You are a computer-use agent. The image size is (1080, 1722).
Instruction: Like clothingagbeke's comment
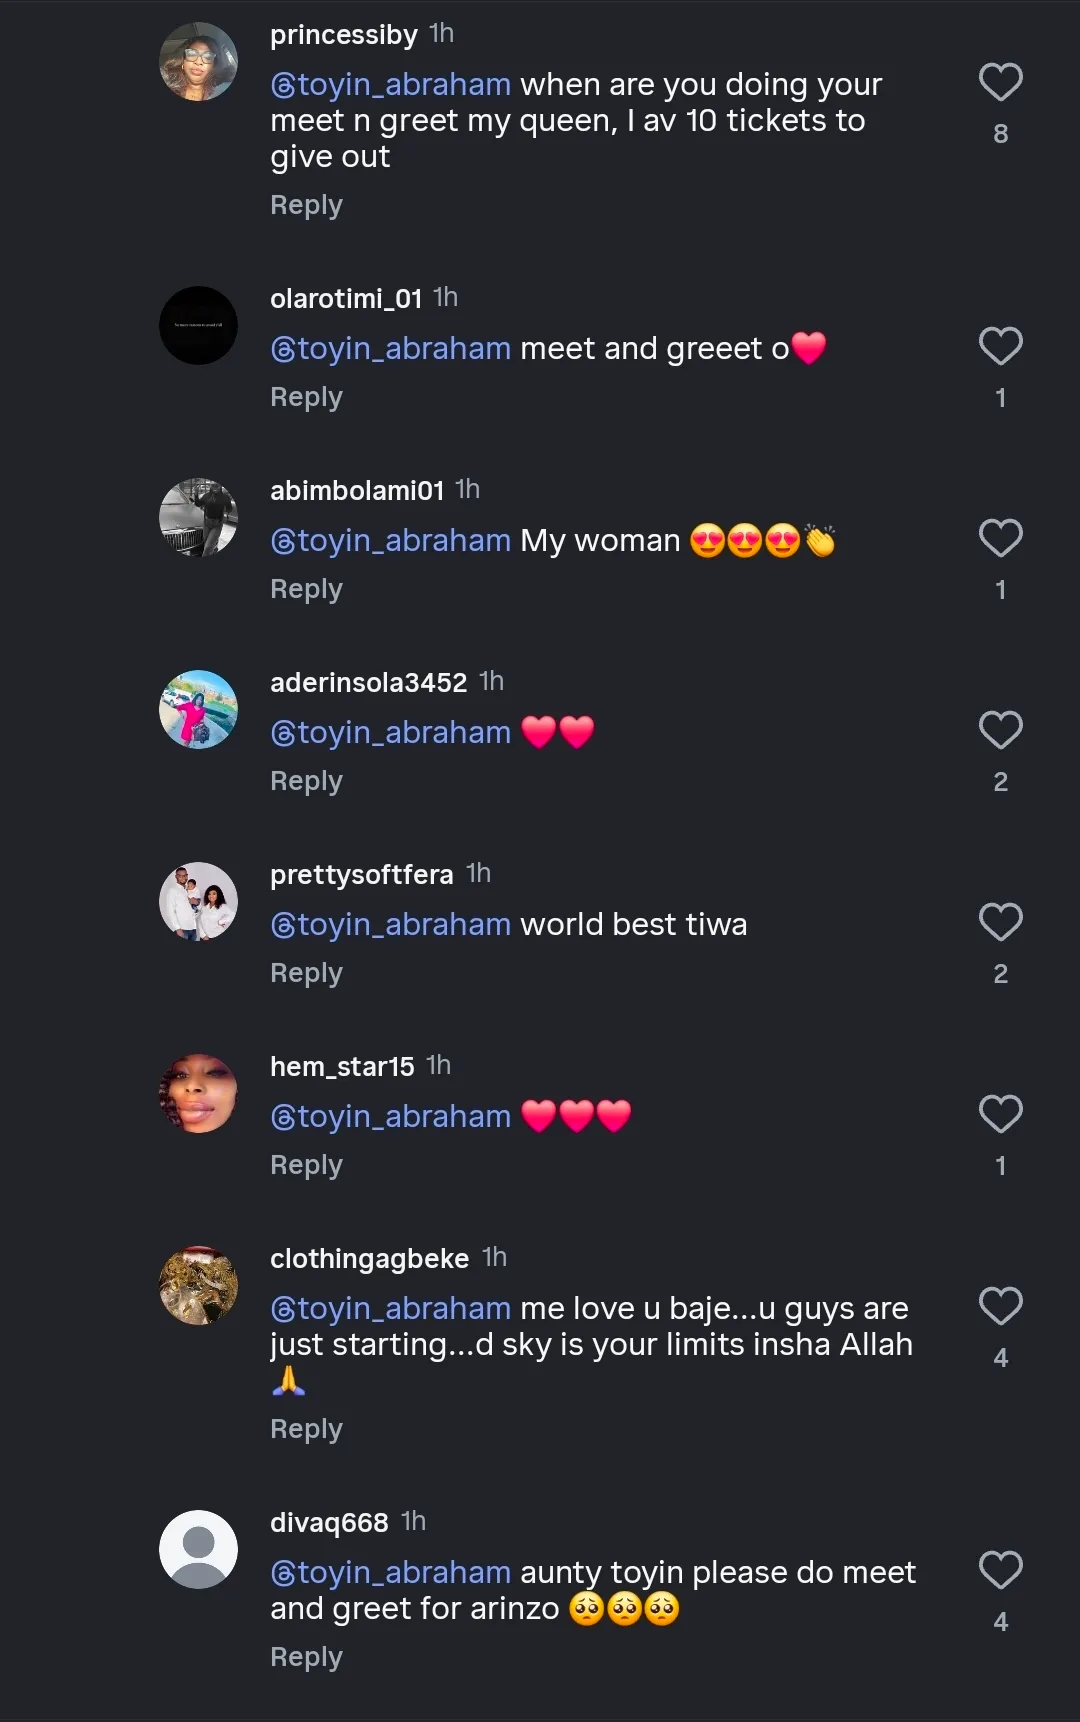tap(1000, 1307)
